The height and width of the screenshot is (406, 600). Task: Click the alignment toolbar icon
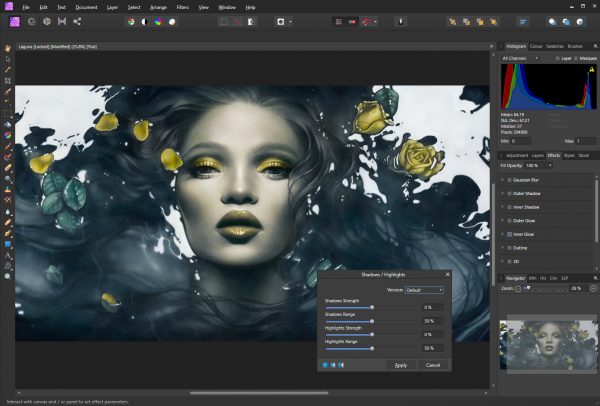click(523, 22)
